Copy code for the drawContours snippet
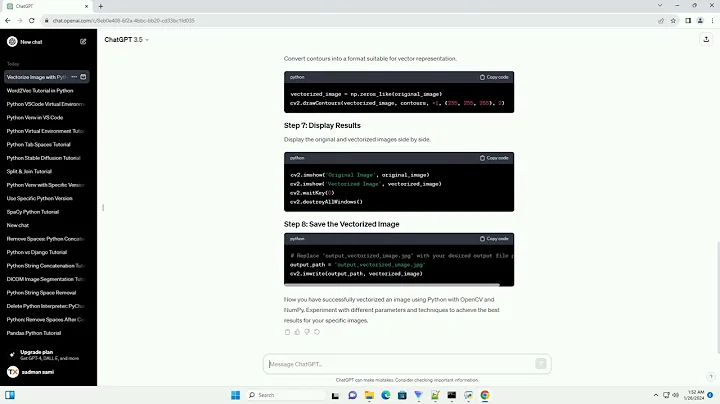 tap(494, 77)
